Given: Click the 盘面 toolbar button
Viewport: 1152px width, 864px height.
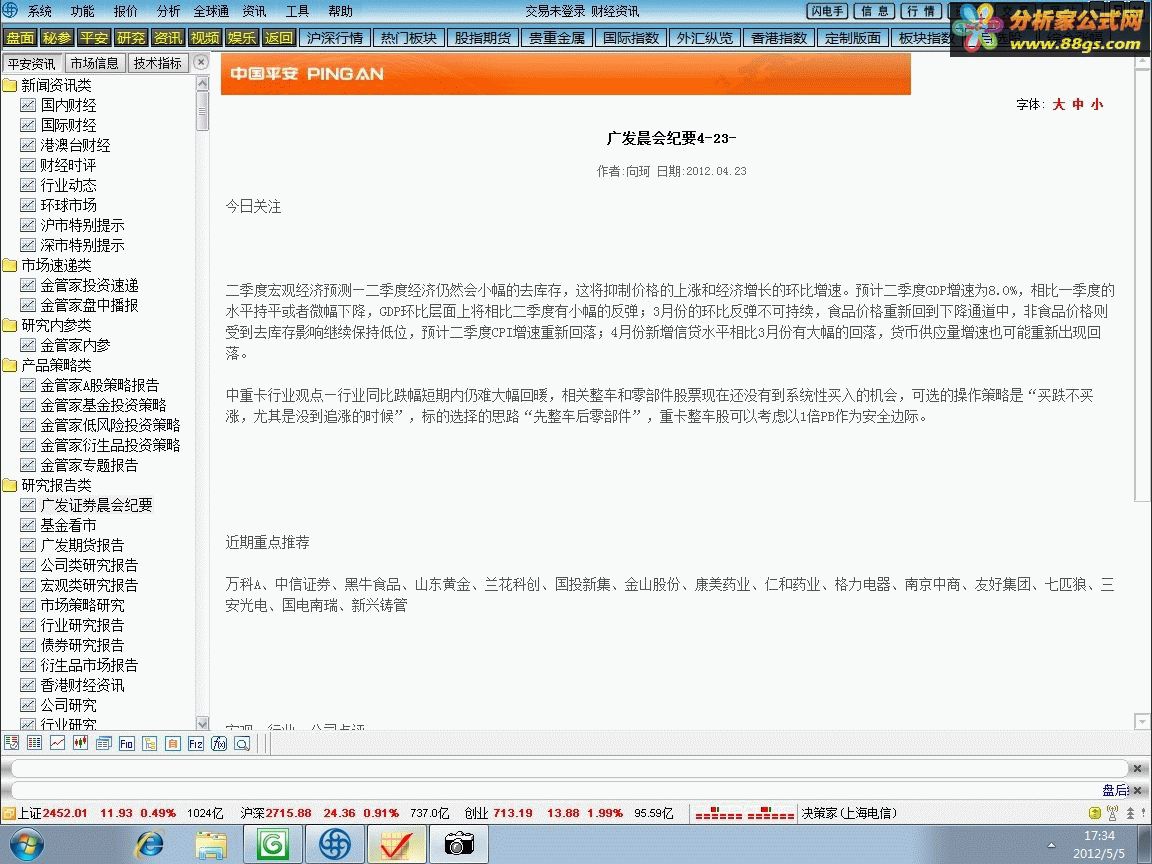Looking at the screenshot, I should point(20,37).
